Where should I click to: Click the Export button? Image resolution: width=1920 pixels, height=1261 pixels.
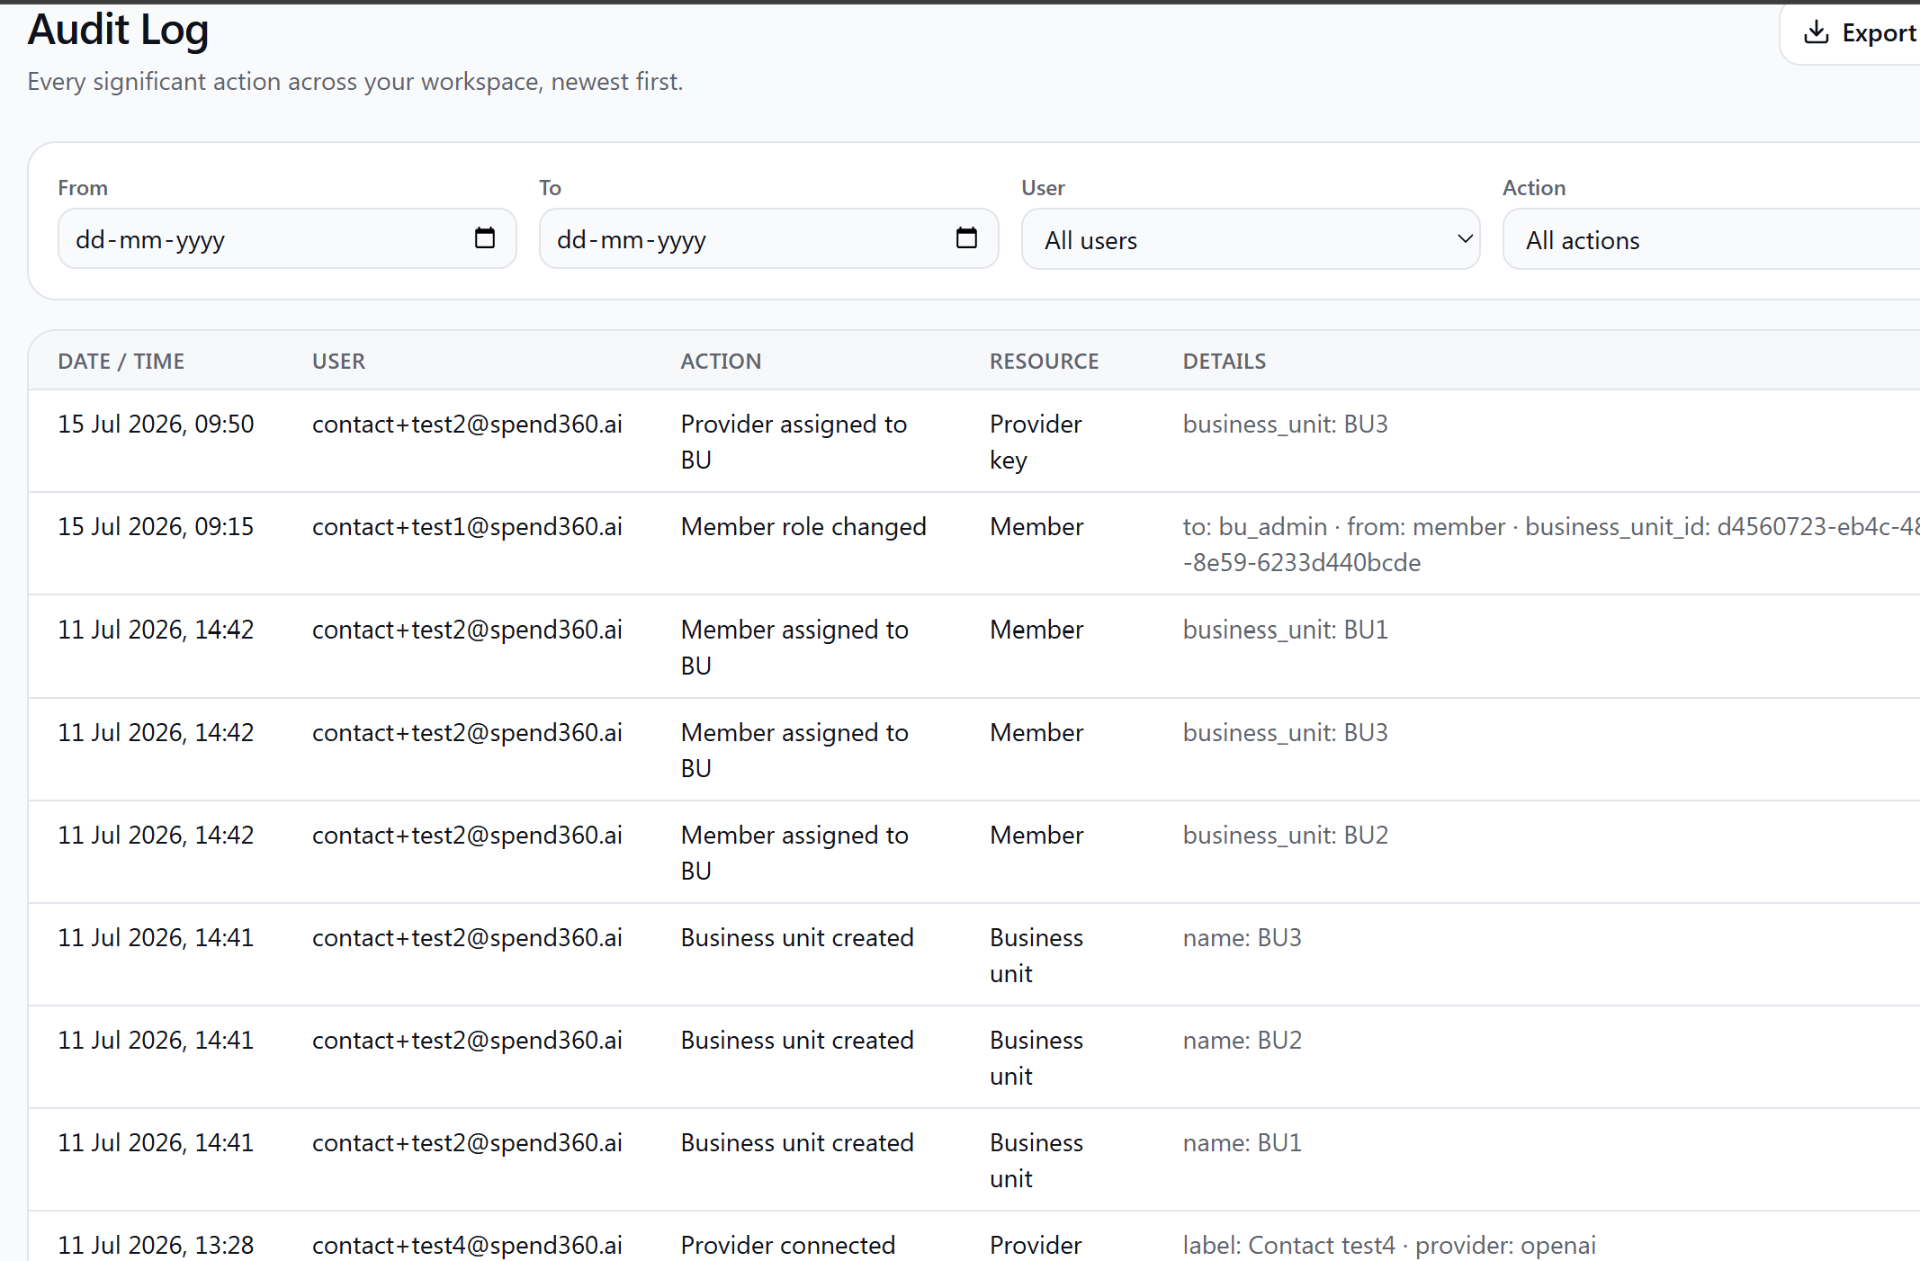[x=1851, y=33]
